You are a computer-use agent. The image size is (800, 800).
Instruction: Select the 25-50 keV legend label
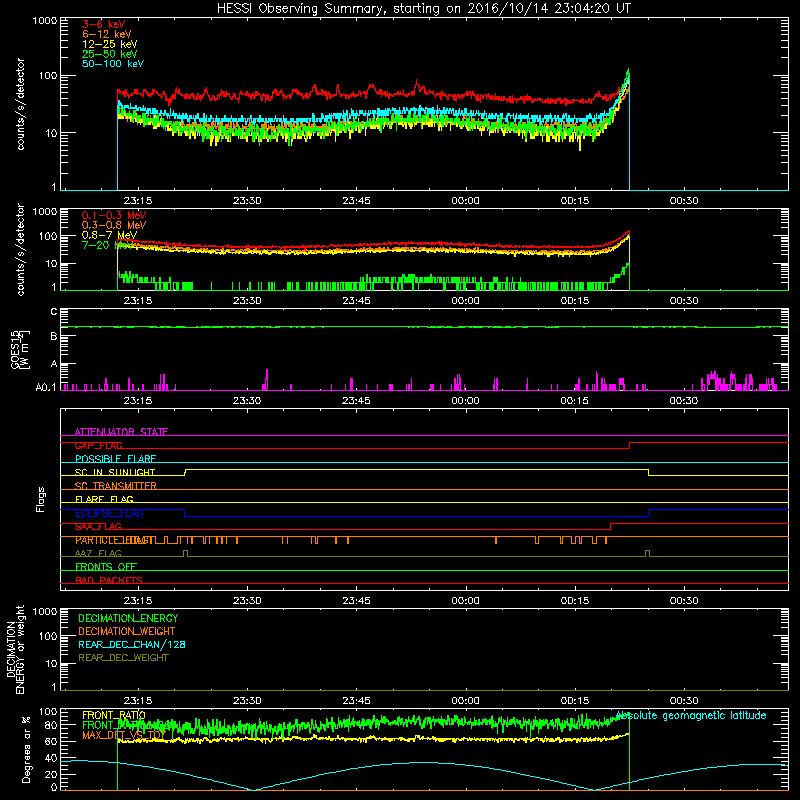[110, 54]
